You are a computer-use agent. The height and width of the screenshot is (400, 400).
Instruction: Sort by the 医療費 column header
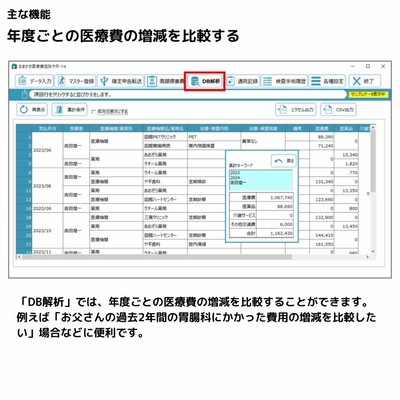pos(322,128)
